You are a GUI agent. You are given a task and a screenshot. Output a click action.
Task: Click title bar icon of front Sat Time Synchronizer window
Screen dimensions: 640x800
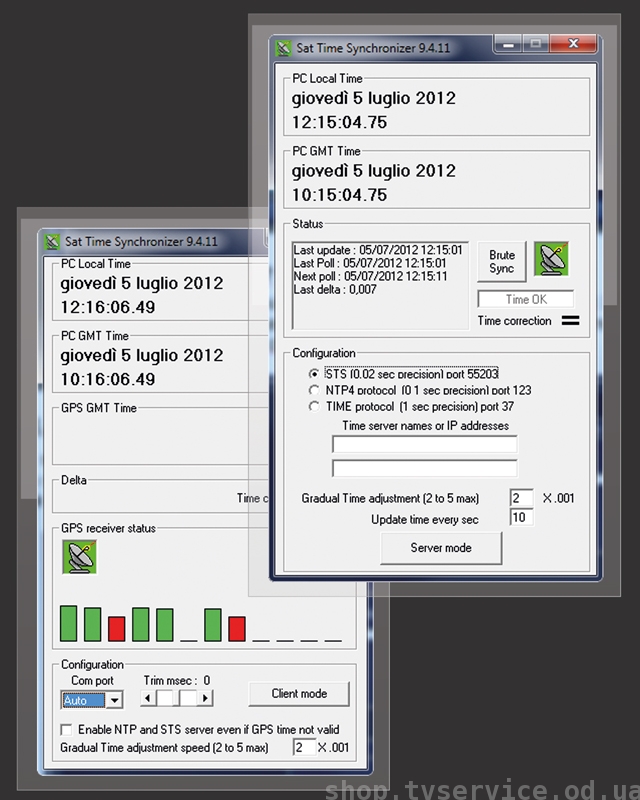[x=283, y=48]
